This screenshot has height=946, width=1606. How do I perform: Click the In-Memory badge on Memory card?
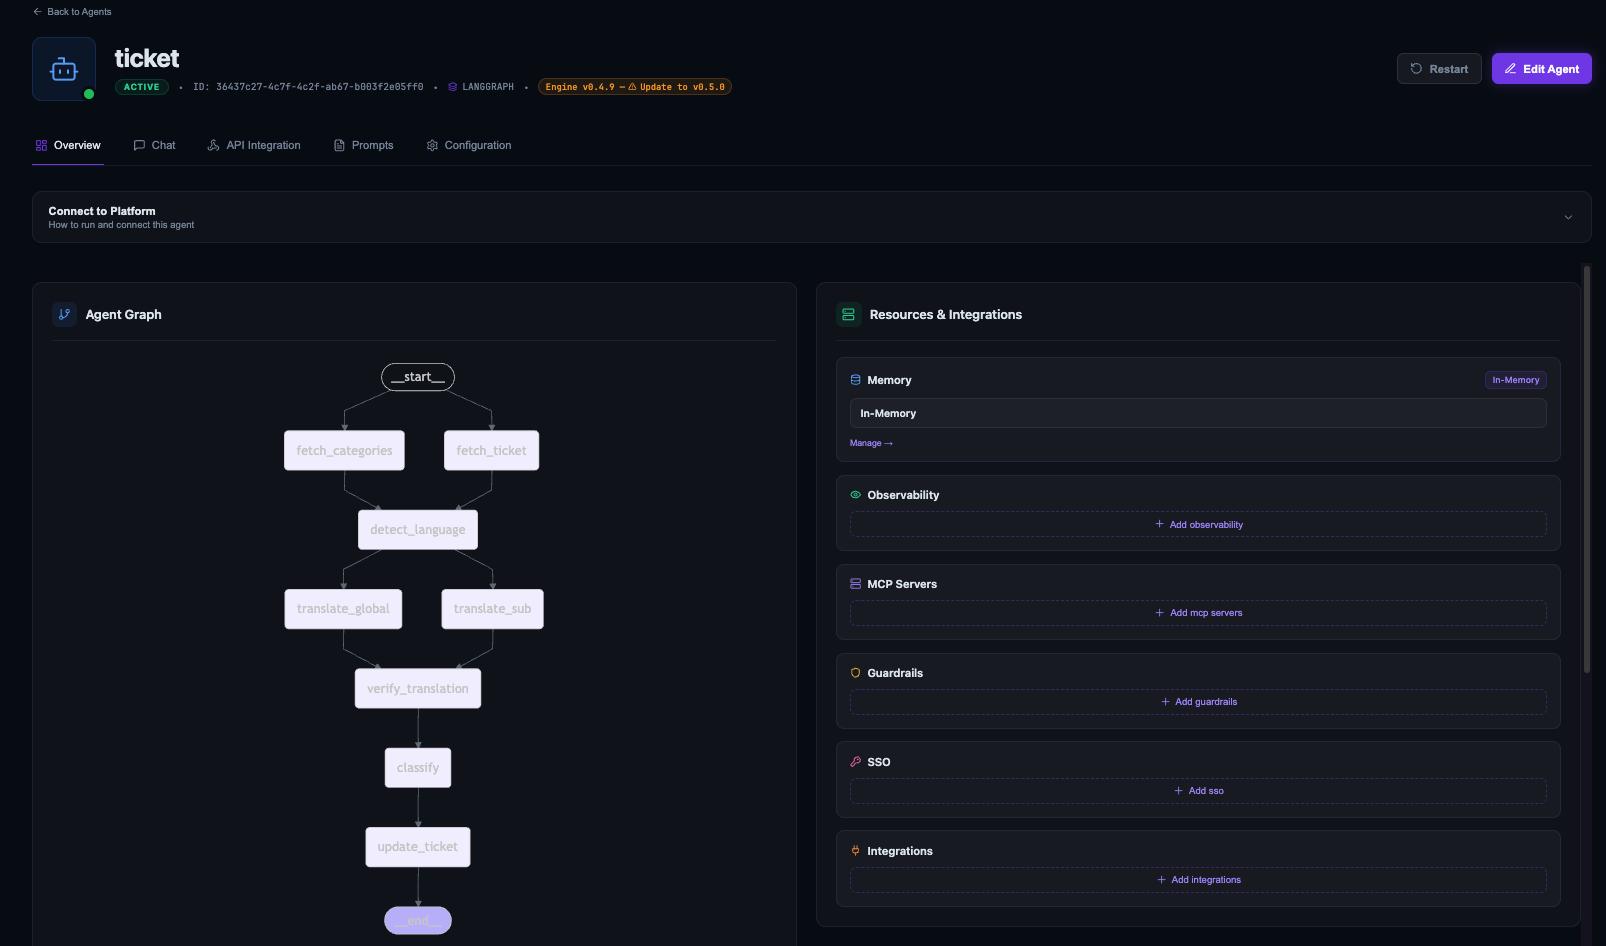(x=1515, y=380)
